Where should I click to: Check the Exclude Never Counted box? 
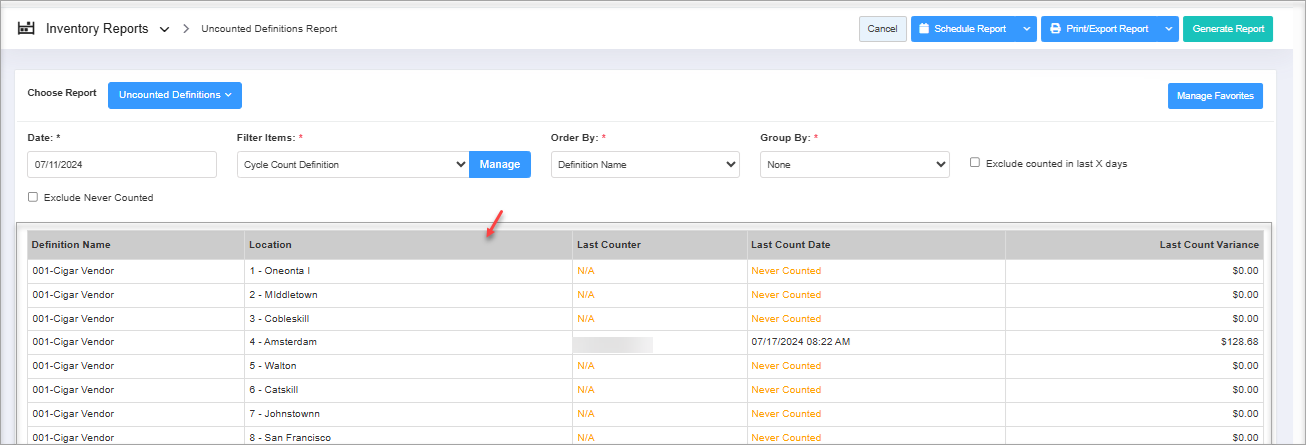(33, 197)
